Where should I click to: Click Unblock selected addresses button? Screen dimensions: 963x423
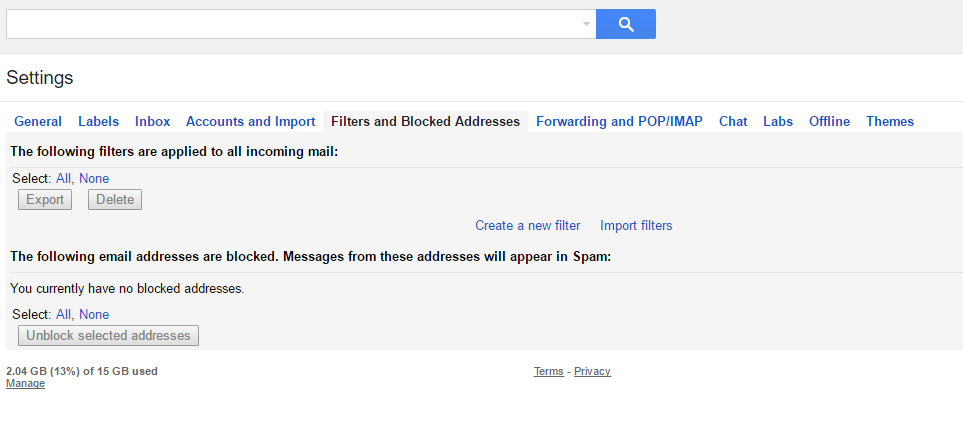pyautogui.click(x=109, y=336)
